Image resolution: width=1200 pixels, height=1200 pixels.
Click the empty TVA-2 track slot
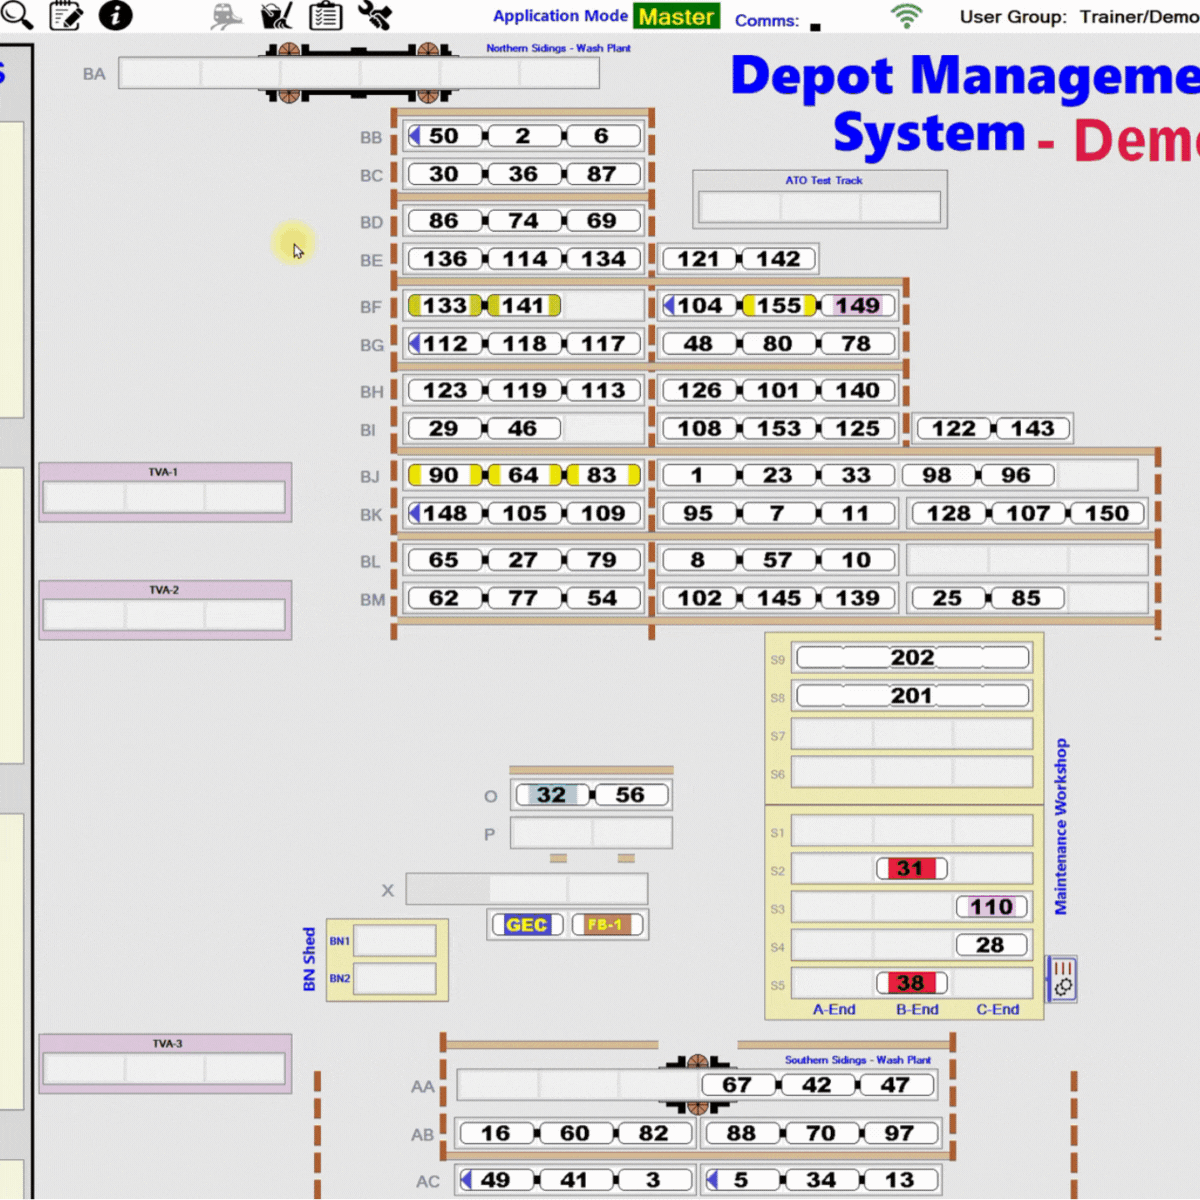point(164,615)
